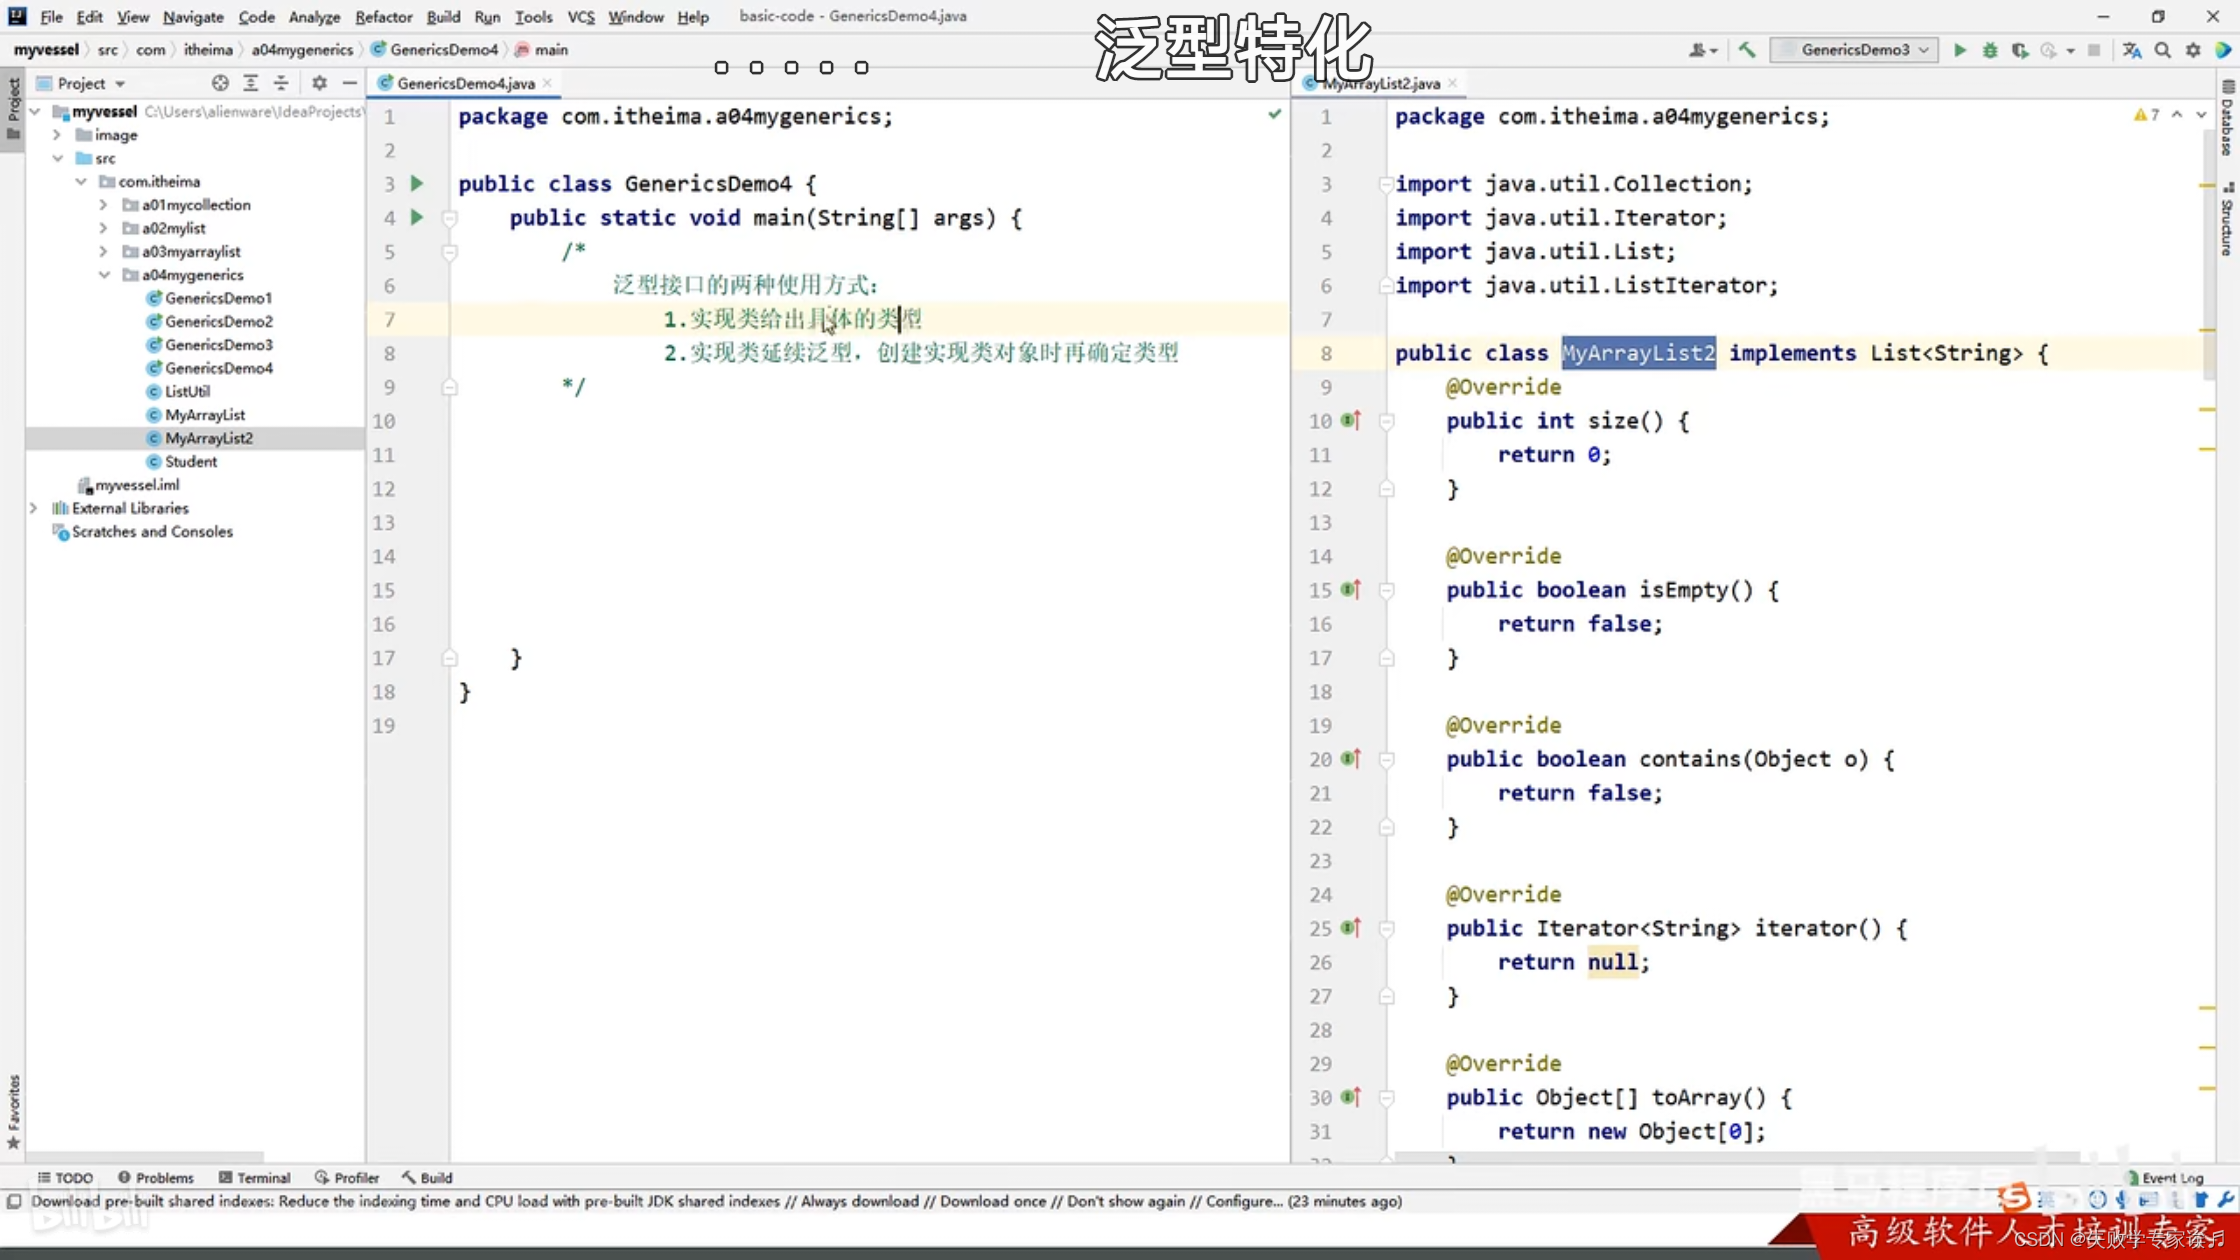Screen dimensions: 2240x1260
Task: Click the Event Log button
Action: pyautogui.click(x=2165, y=1177)
